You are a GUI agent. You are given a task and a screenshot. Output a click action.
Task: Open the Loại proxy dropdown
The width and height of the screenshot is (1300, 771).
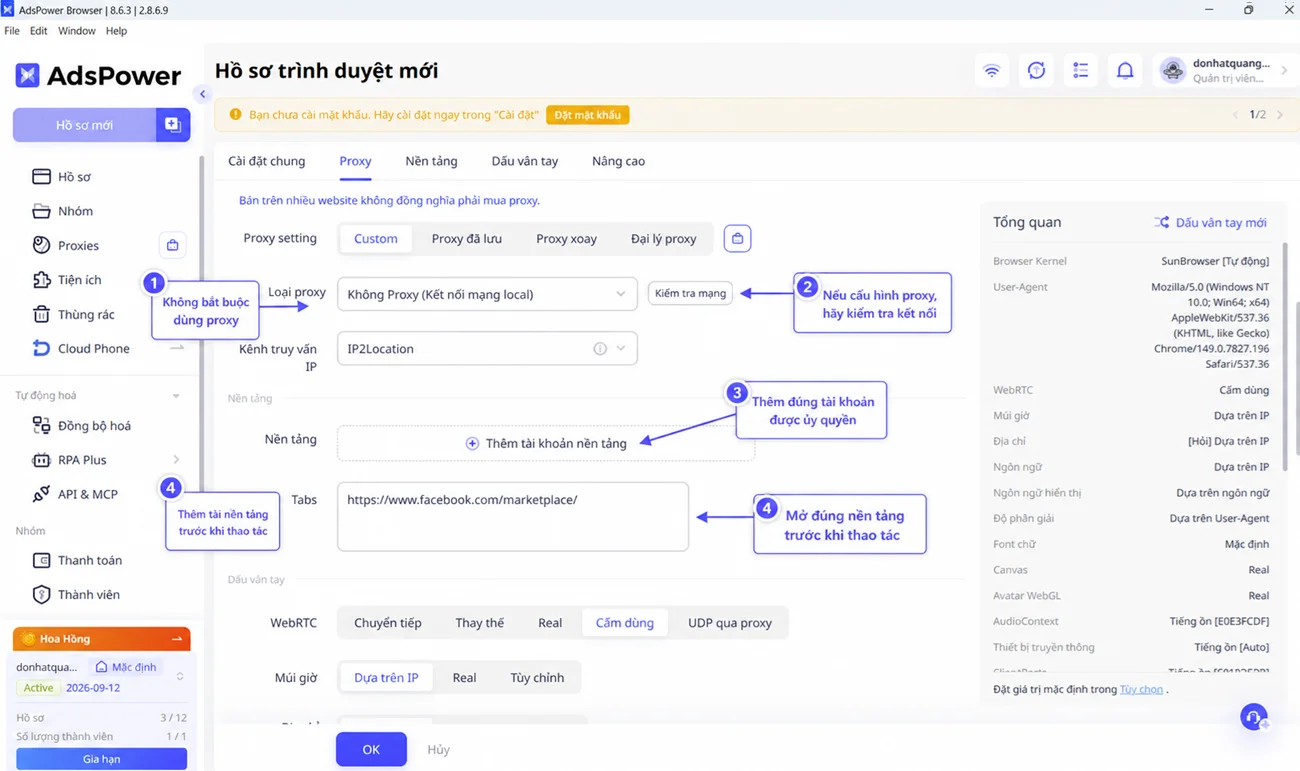[487, 294]
